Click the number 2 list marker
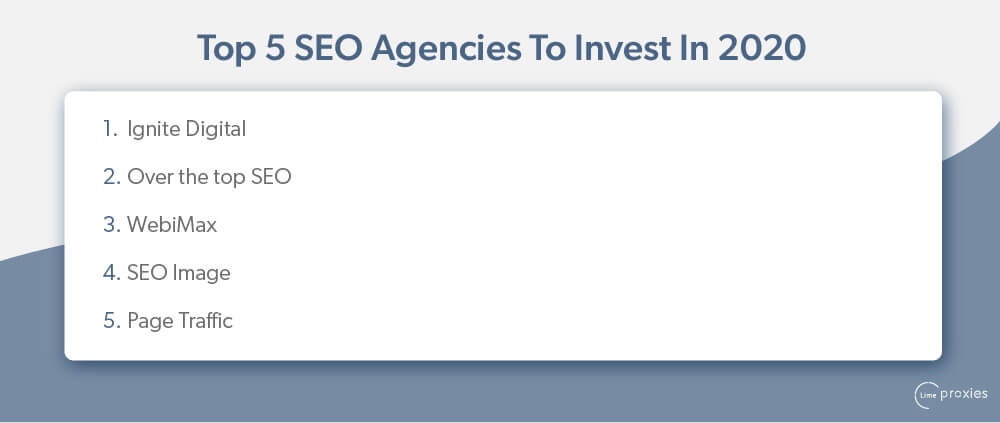 pyautogui.click(x=111, y=177)
